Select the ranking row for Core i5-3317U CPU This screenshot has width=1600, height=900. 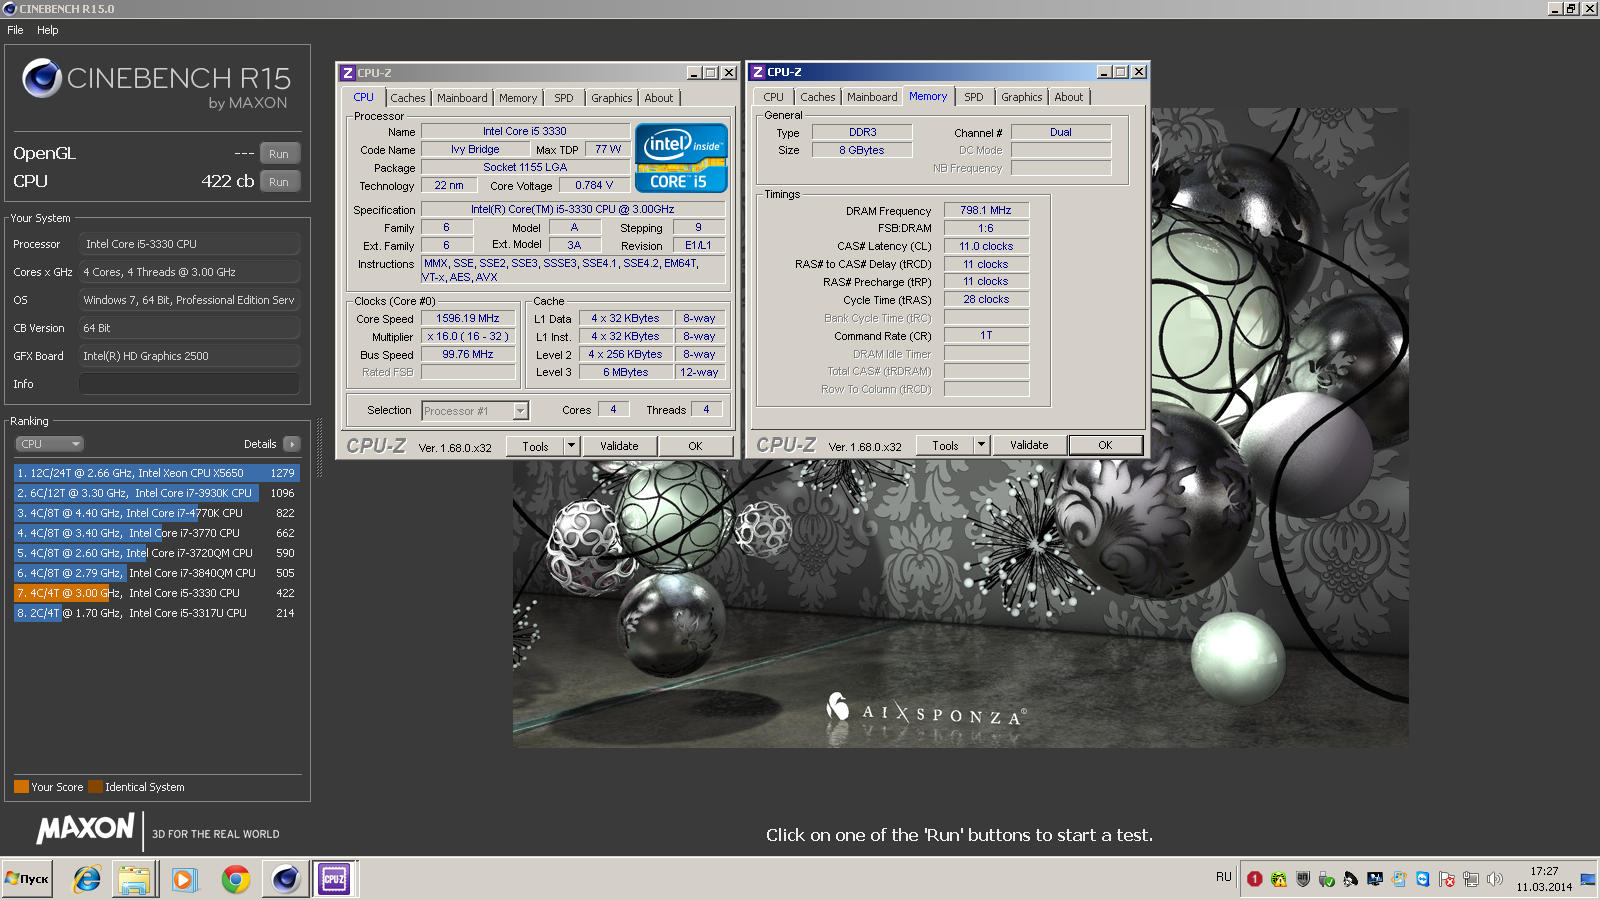click(156, 613)
